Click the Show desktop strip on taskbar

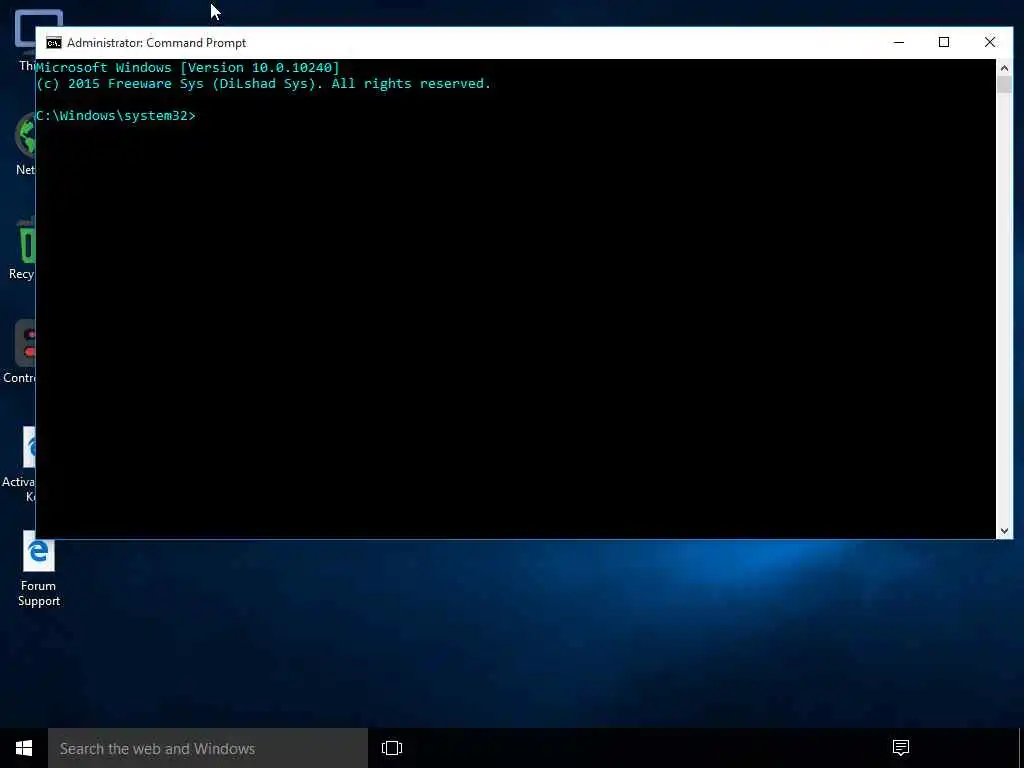(x=1021, y=748)
